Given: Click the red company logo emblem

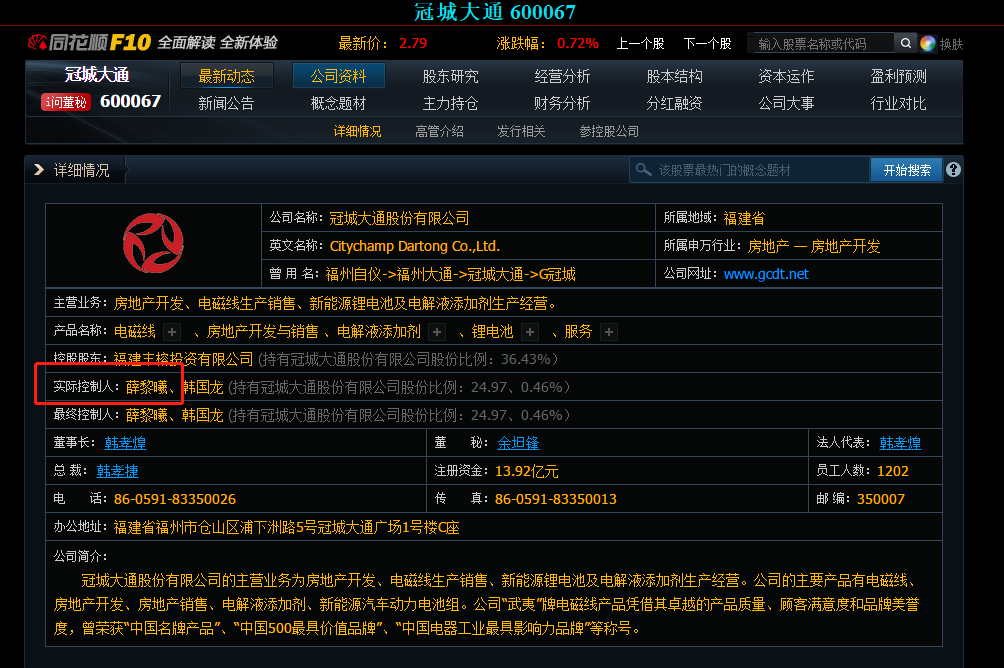Looking at the screenshot, I should (151, 243).
